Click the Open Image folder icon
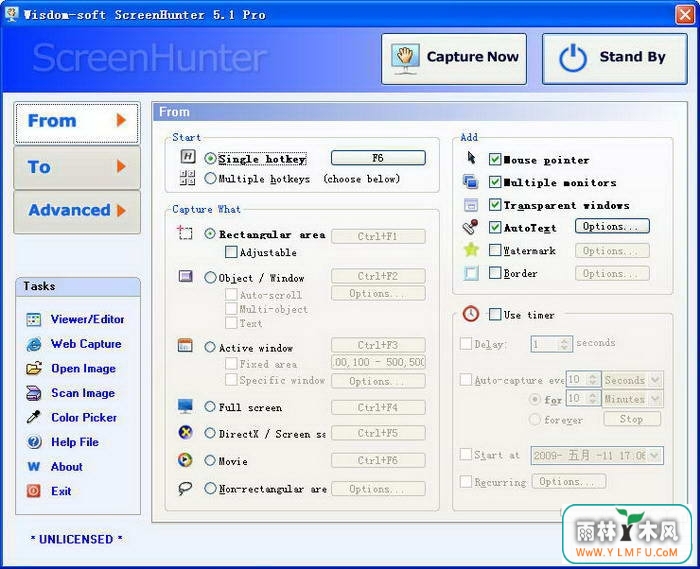700x569 pixels. 34,369
